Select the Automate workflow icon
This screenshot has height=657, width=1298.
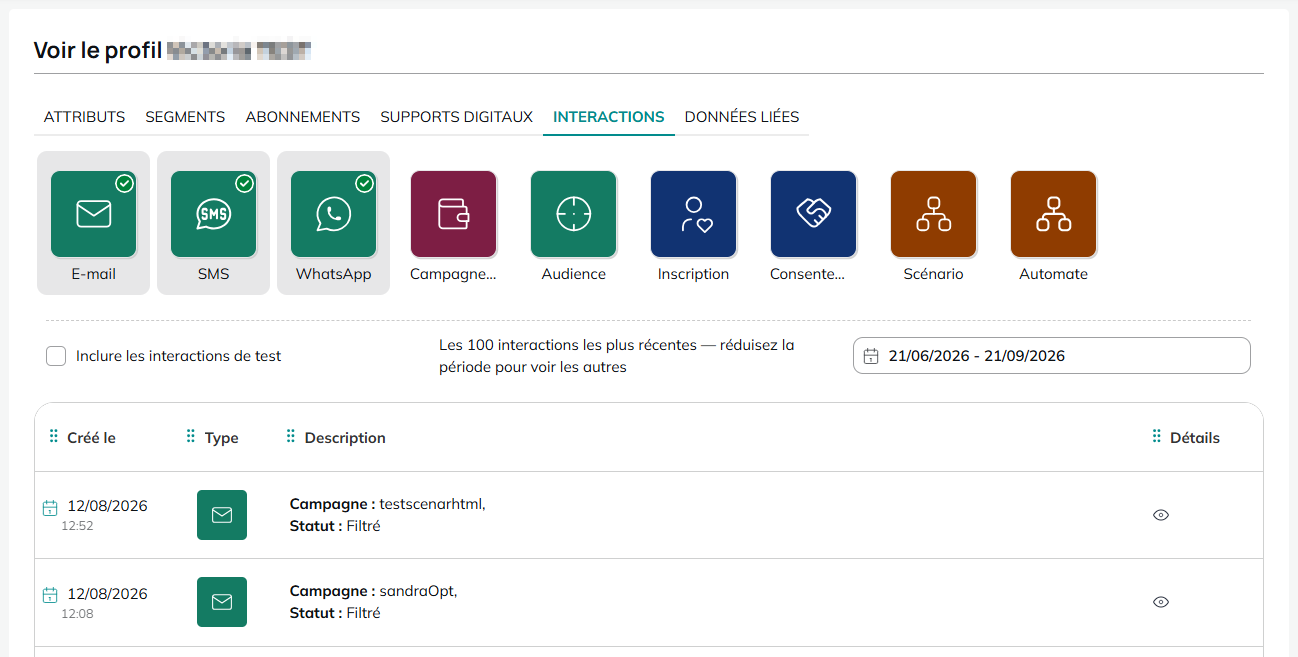pos(1053,215)
